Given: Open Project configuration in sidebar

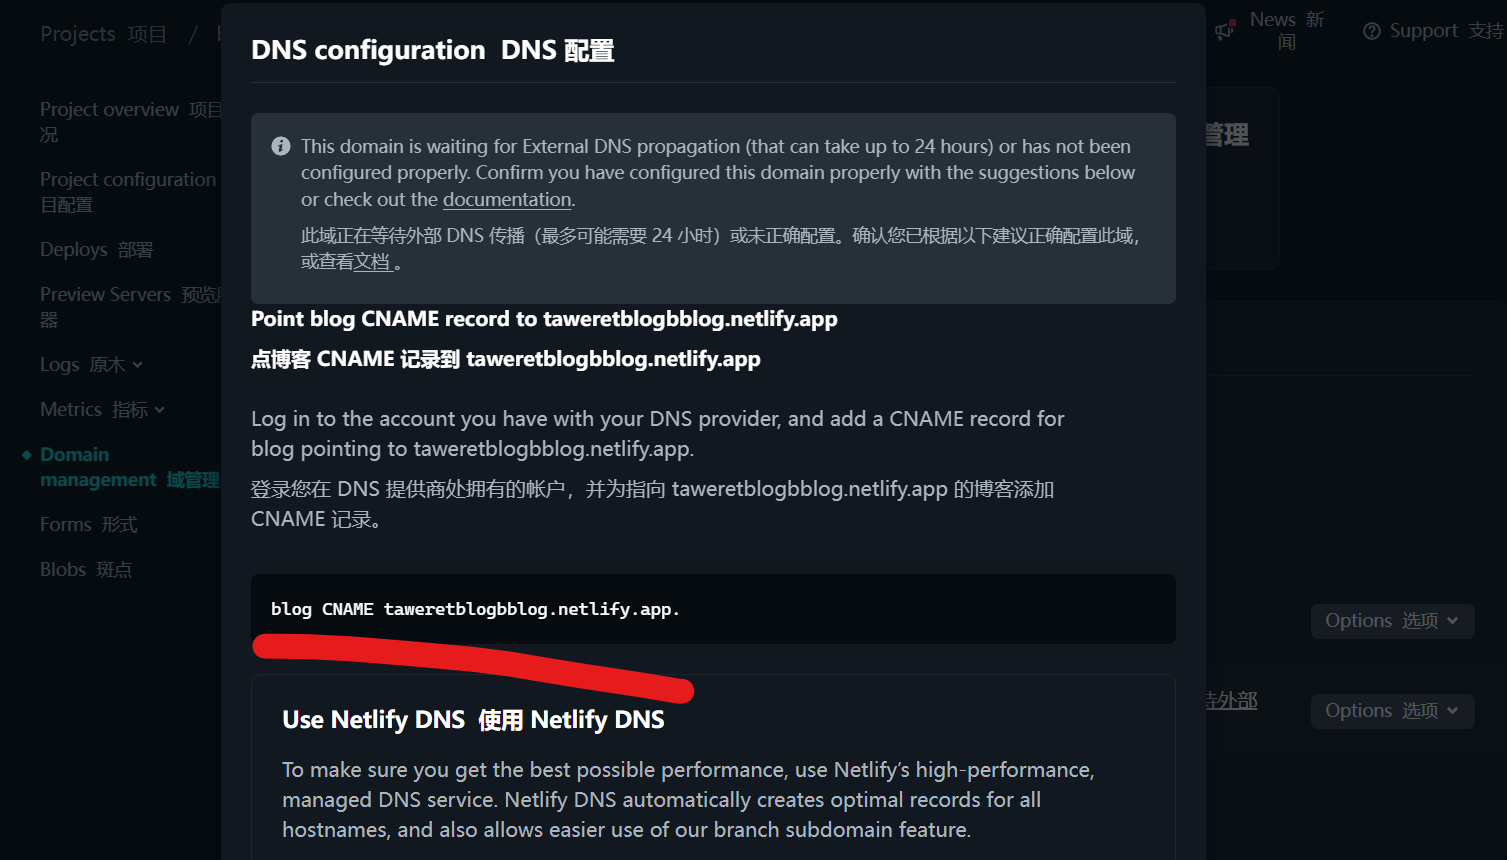Looking at the screenshot, I should (x=128, y=191).
